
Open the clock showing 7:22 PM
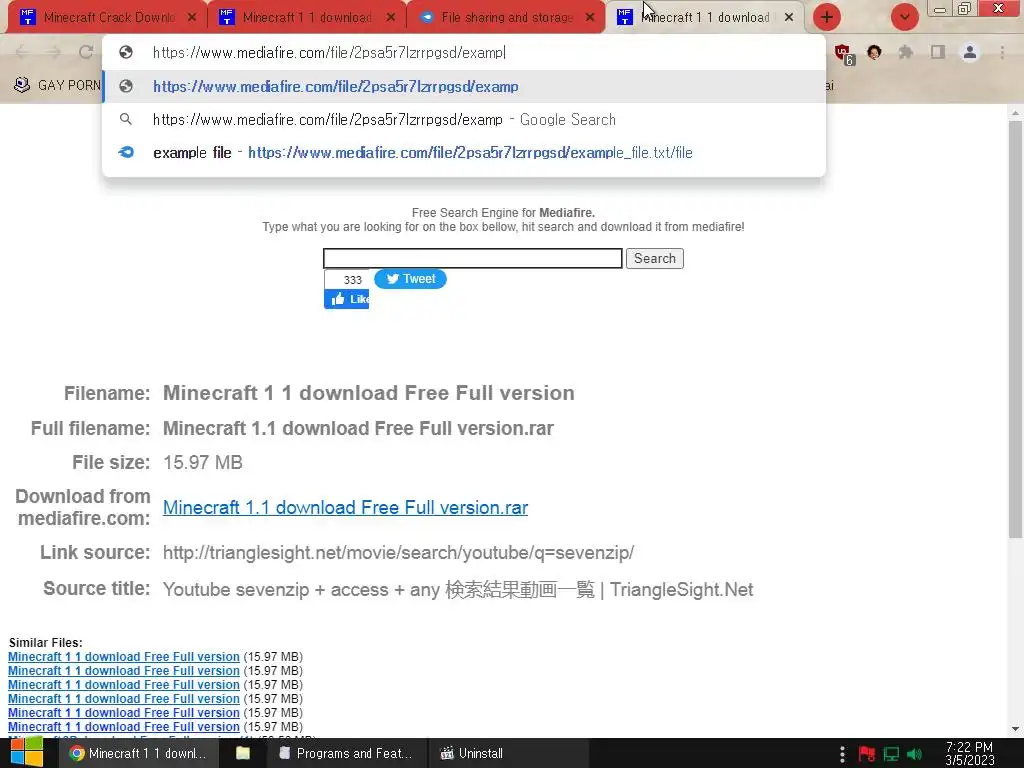click(x=970, y=754)
